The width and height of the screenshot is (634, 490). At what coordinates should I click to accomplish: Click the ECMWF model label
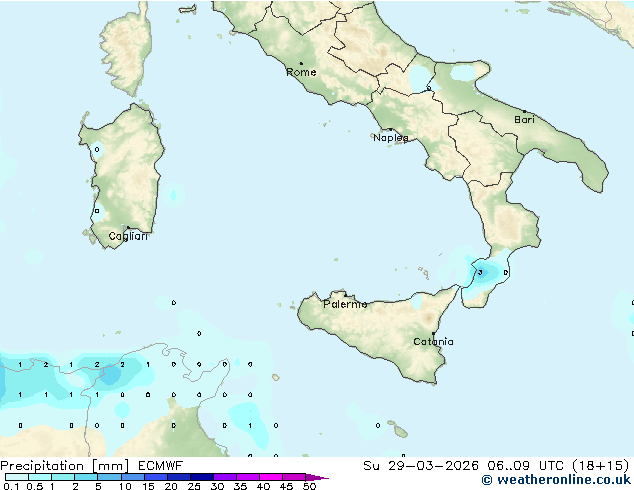pos(160,466)
